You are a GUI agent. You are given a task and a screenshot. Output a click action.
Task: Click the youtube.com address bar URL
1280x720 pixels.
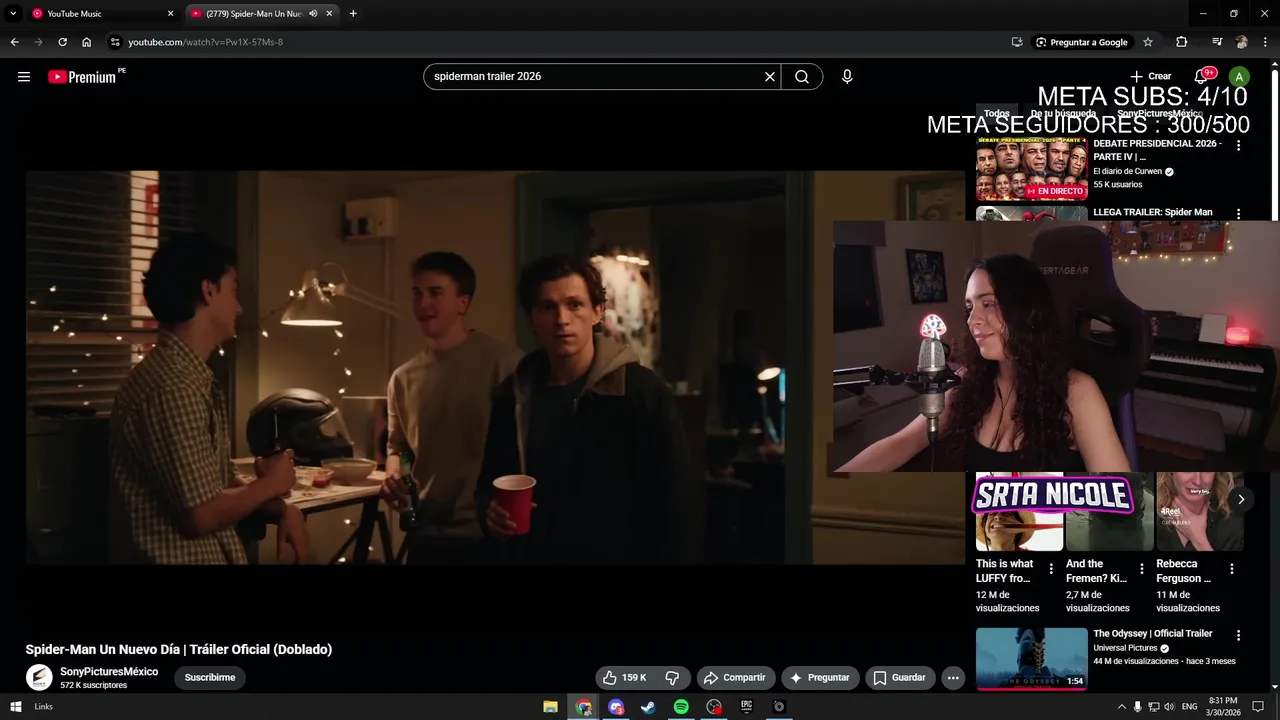(x=206, y=42)
